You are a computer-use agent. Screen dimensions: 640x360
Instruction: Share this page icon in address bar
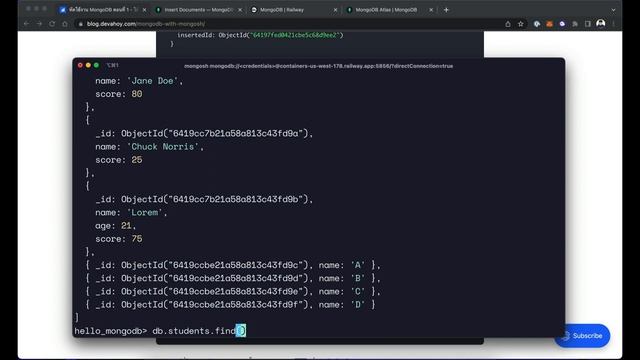coord(508,24)
